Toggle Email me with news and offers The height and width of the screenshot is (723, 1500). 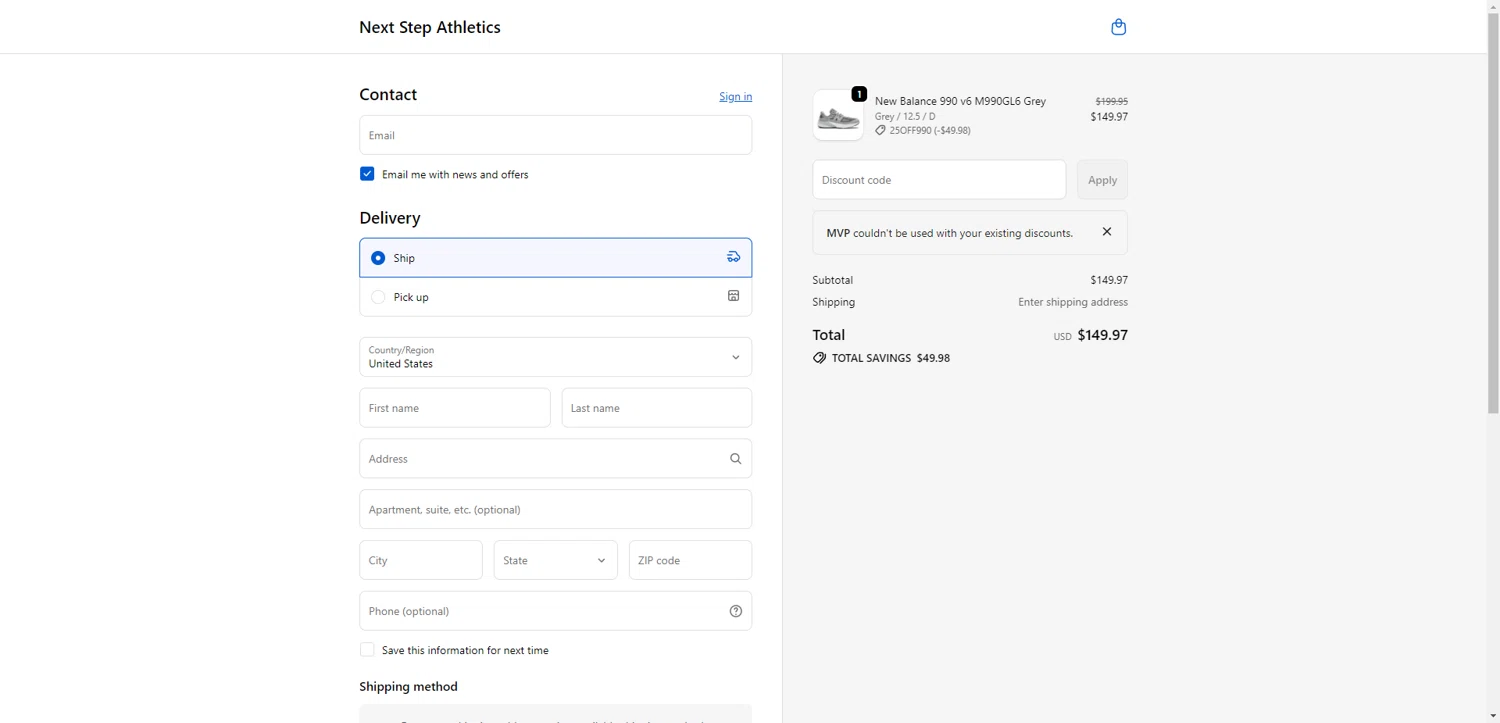[367, 174]
